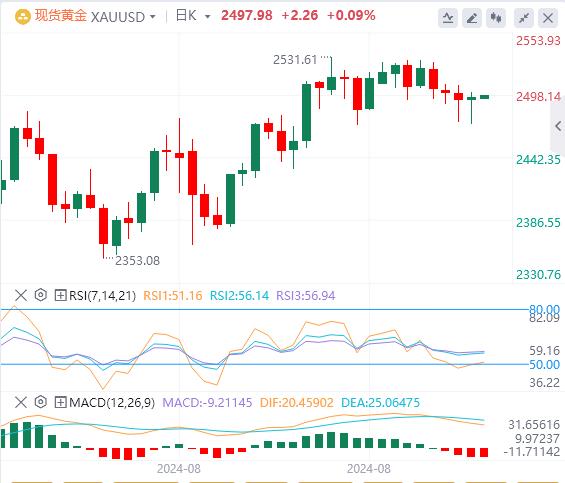Click the RSI3:56.94 value
This screenshot has height=483, width=565.
click(x=306, y=296)
